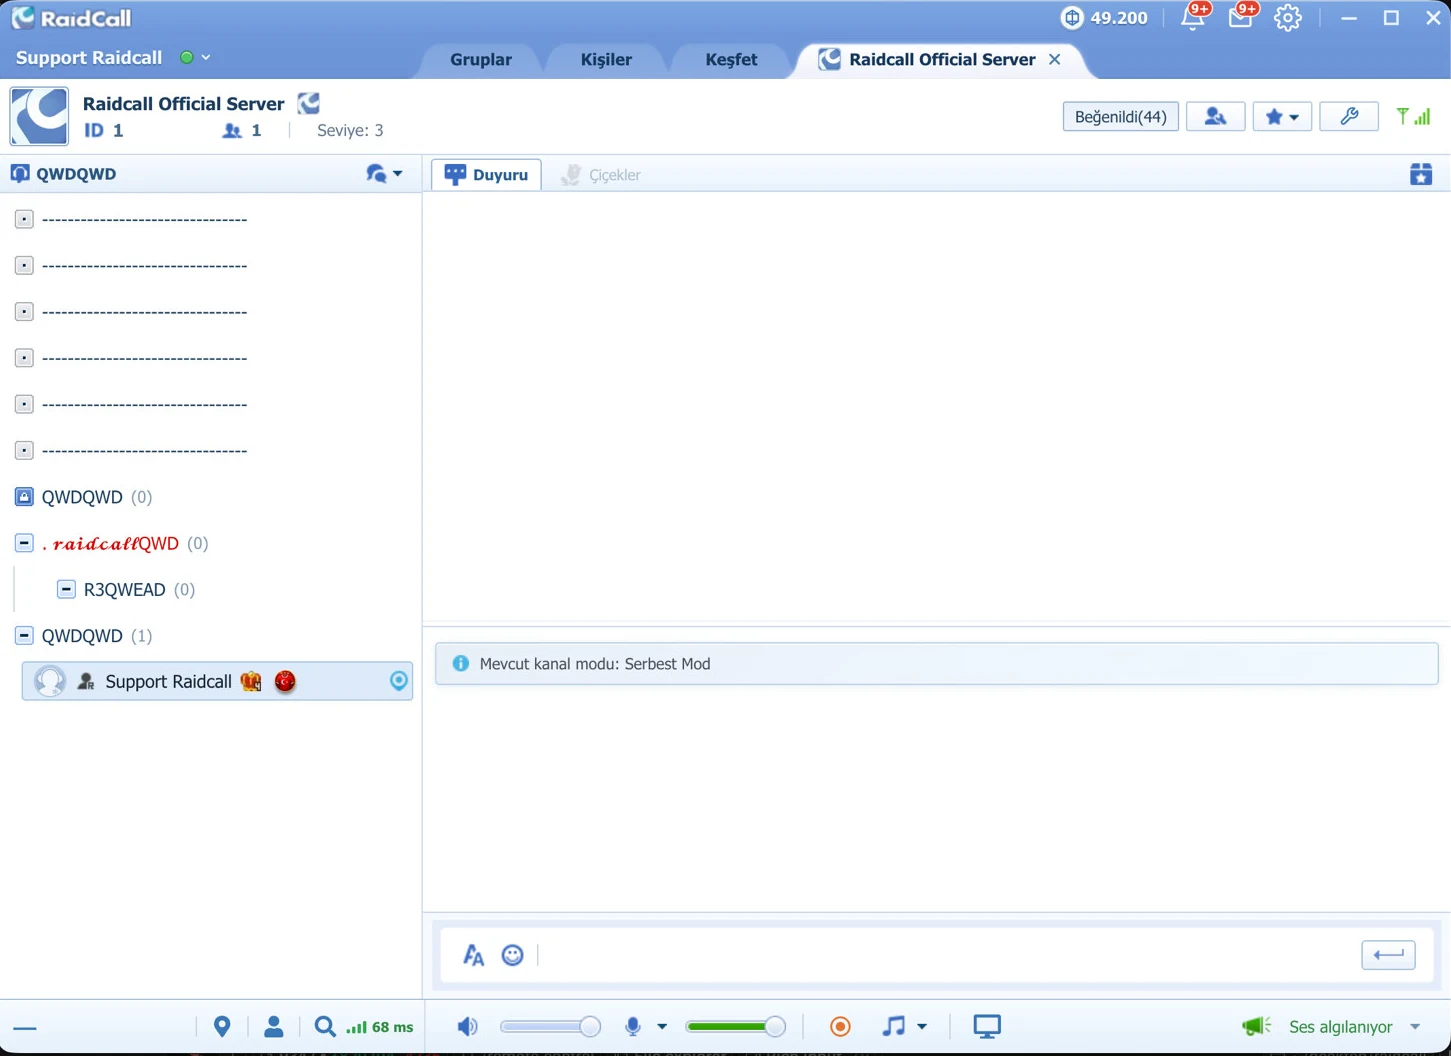
Task: Click the location pin icon
Action: pyautogui.click(x=222, y=1027)
